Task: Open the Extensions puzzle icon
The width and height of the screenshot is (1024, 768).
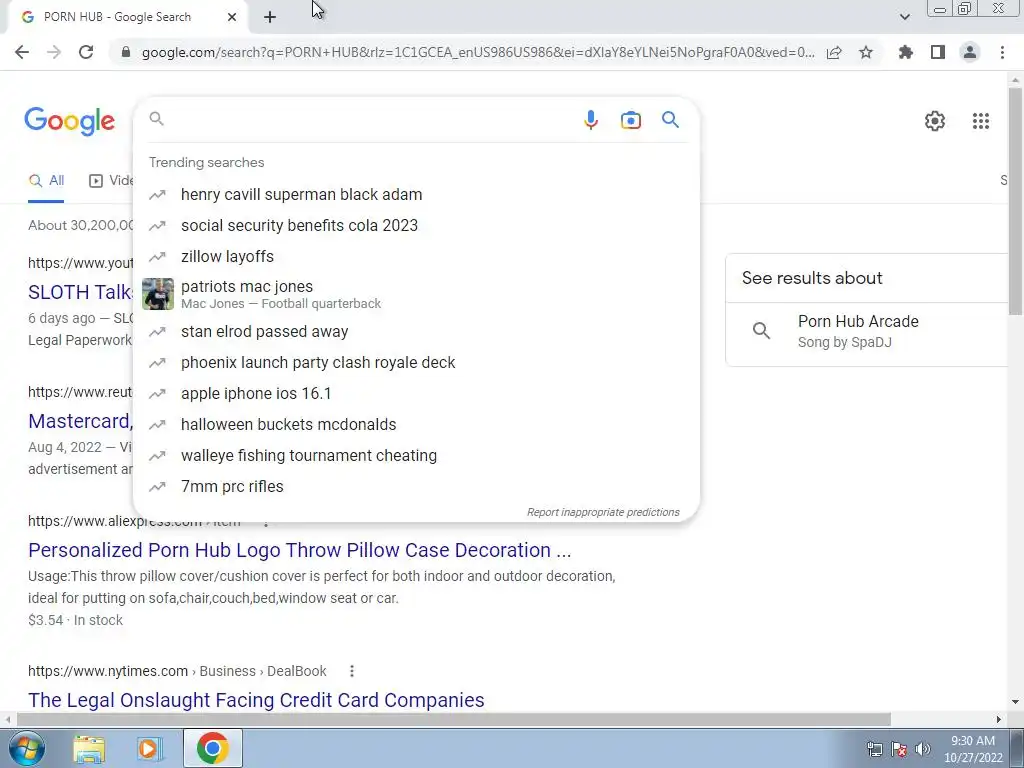Action: pos(906,52)
